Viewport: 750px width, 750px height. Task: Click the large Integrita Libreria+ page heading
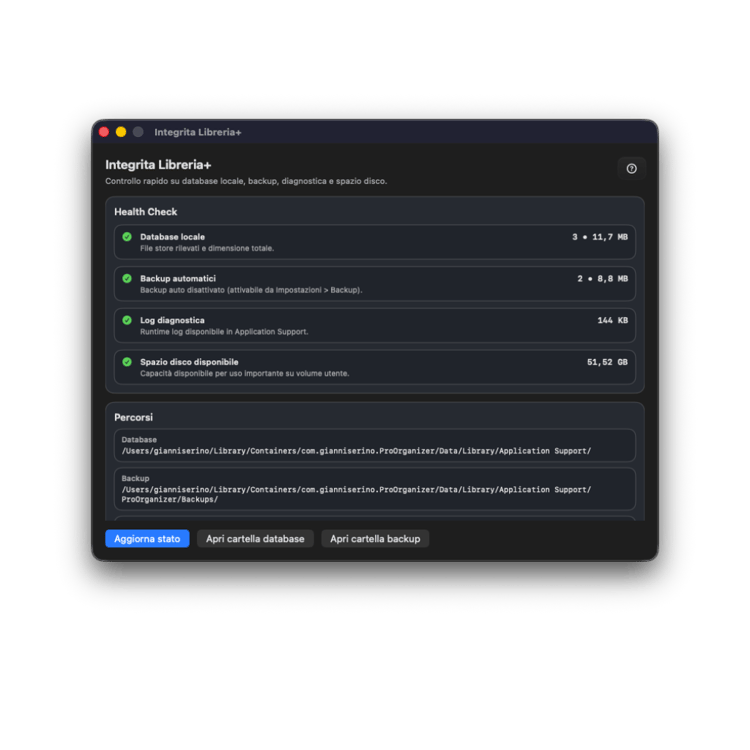pyautogui.click(x=158, y=165)
